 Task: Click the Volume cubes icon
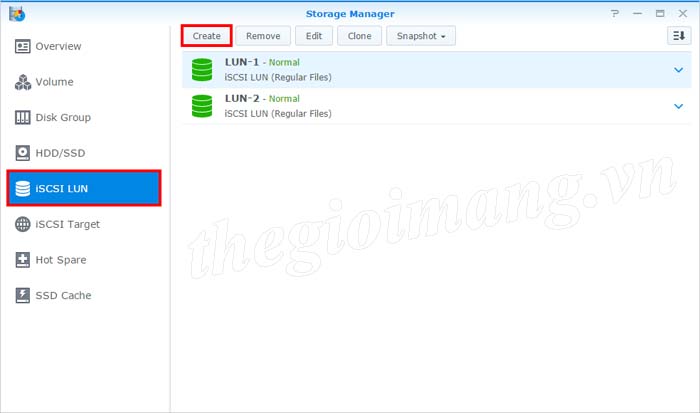[x=23, y=82]
